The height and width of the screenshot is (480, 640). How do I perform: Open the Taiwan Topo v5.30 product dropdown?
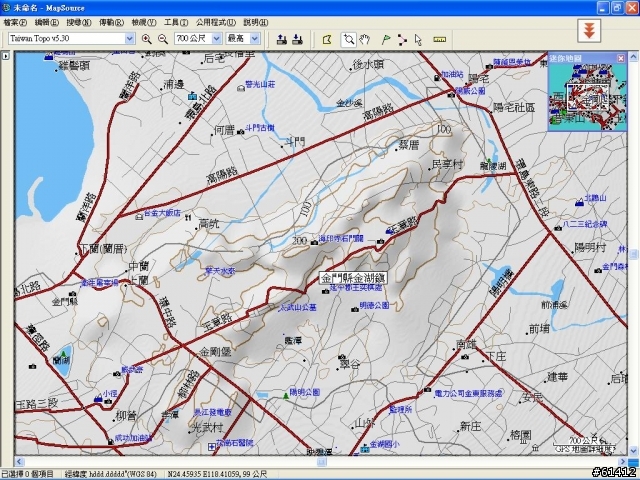129,38
